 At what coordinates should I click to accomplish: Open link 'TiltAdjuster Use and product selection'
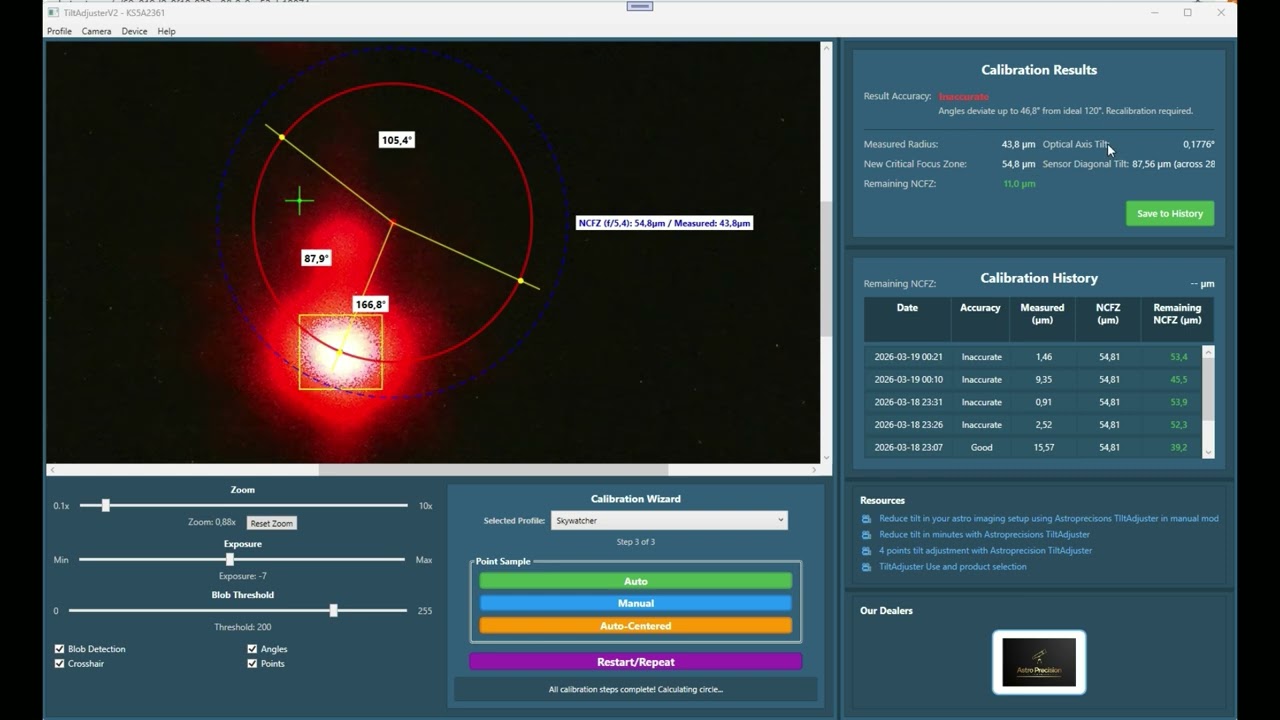point(952,566)
